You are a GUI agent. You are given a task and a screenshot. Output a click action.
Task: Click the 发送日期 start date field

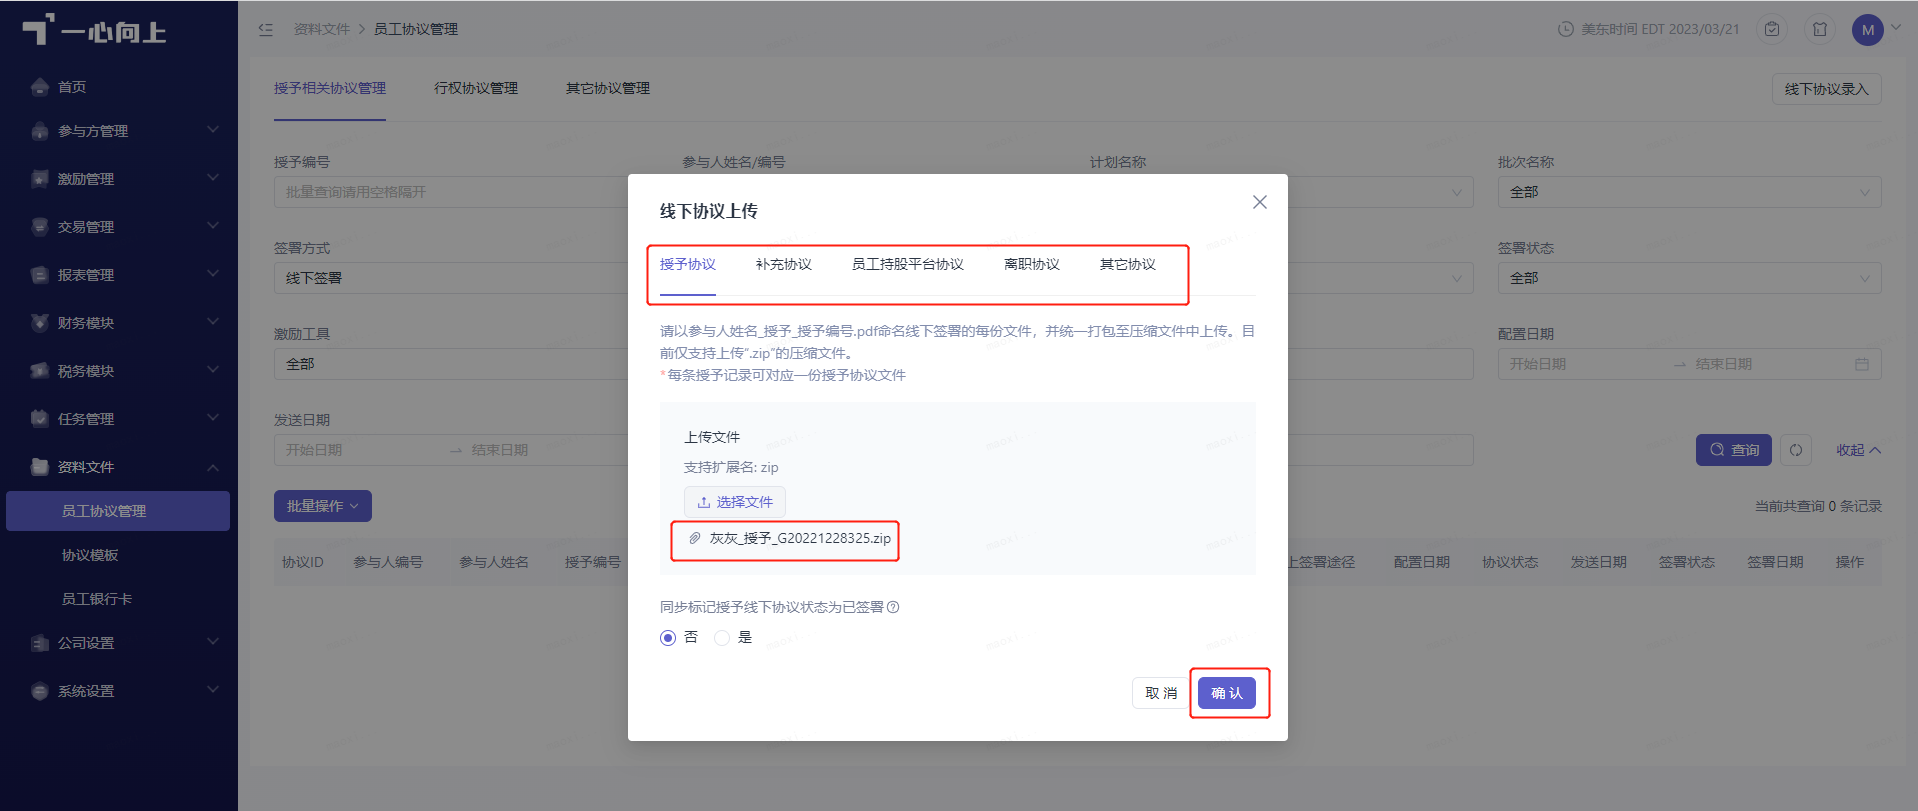tap(360, 450)
